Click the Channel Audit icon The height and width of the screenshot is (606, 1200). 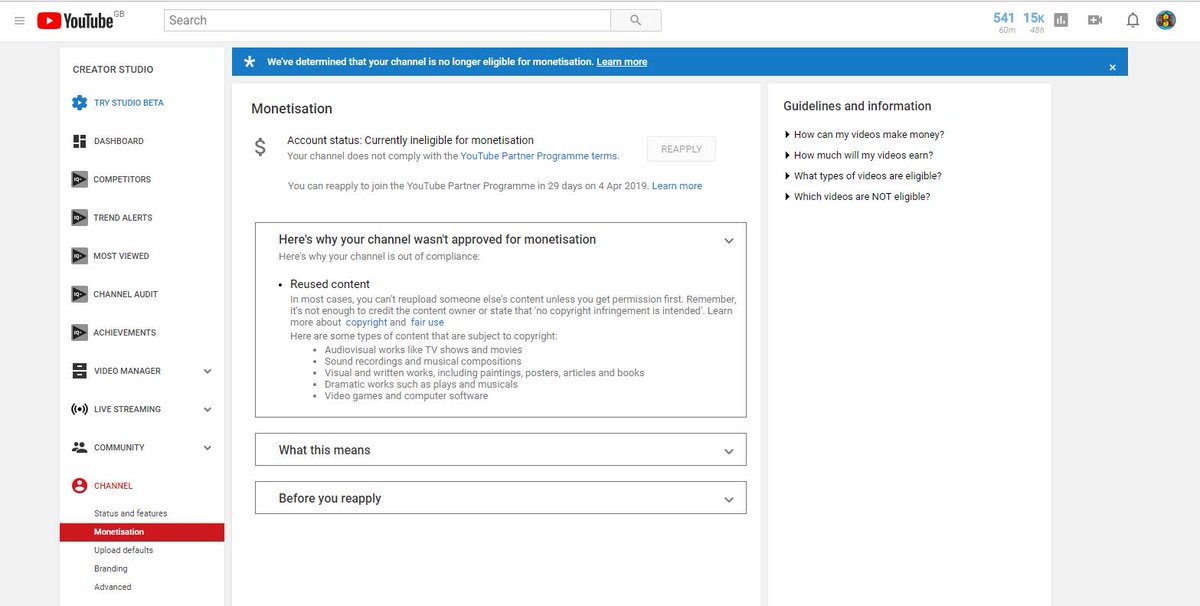(80, 294)
